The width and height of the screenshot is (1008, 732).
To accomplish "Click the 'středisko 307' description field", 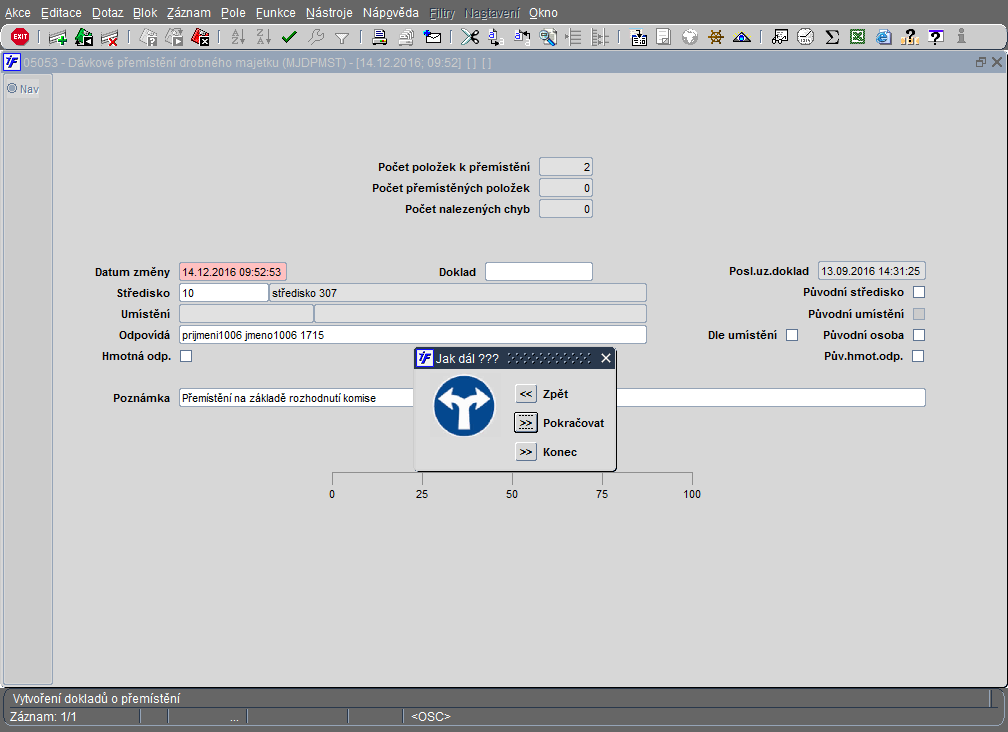I will pos(458,293).
